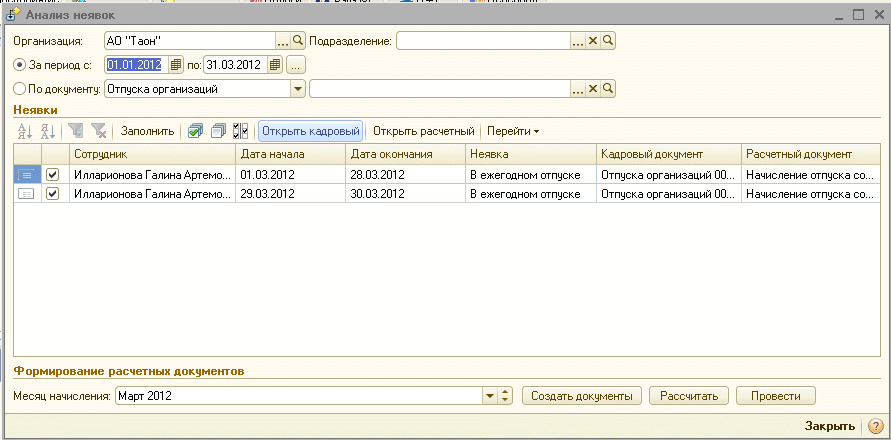Open the calendar for the period start date
The height and width of the screenshot is (440, 891).
(x=177, y=65)
